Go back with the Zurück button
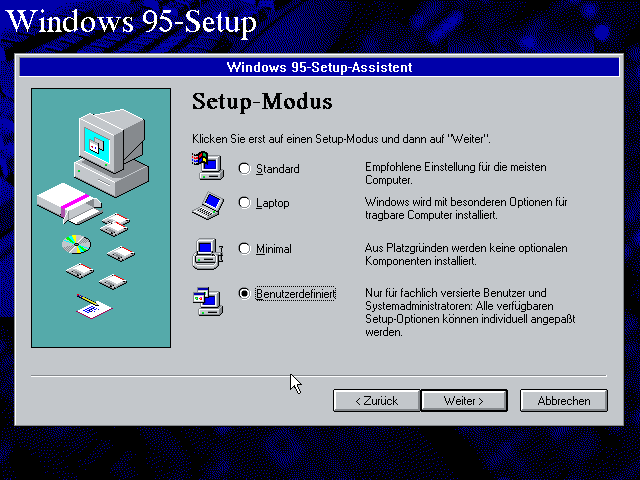Screen dimensions: 640x480 [376, 401]
